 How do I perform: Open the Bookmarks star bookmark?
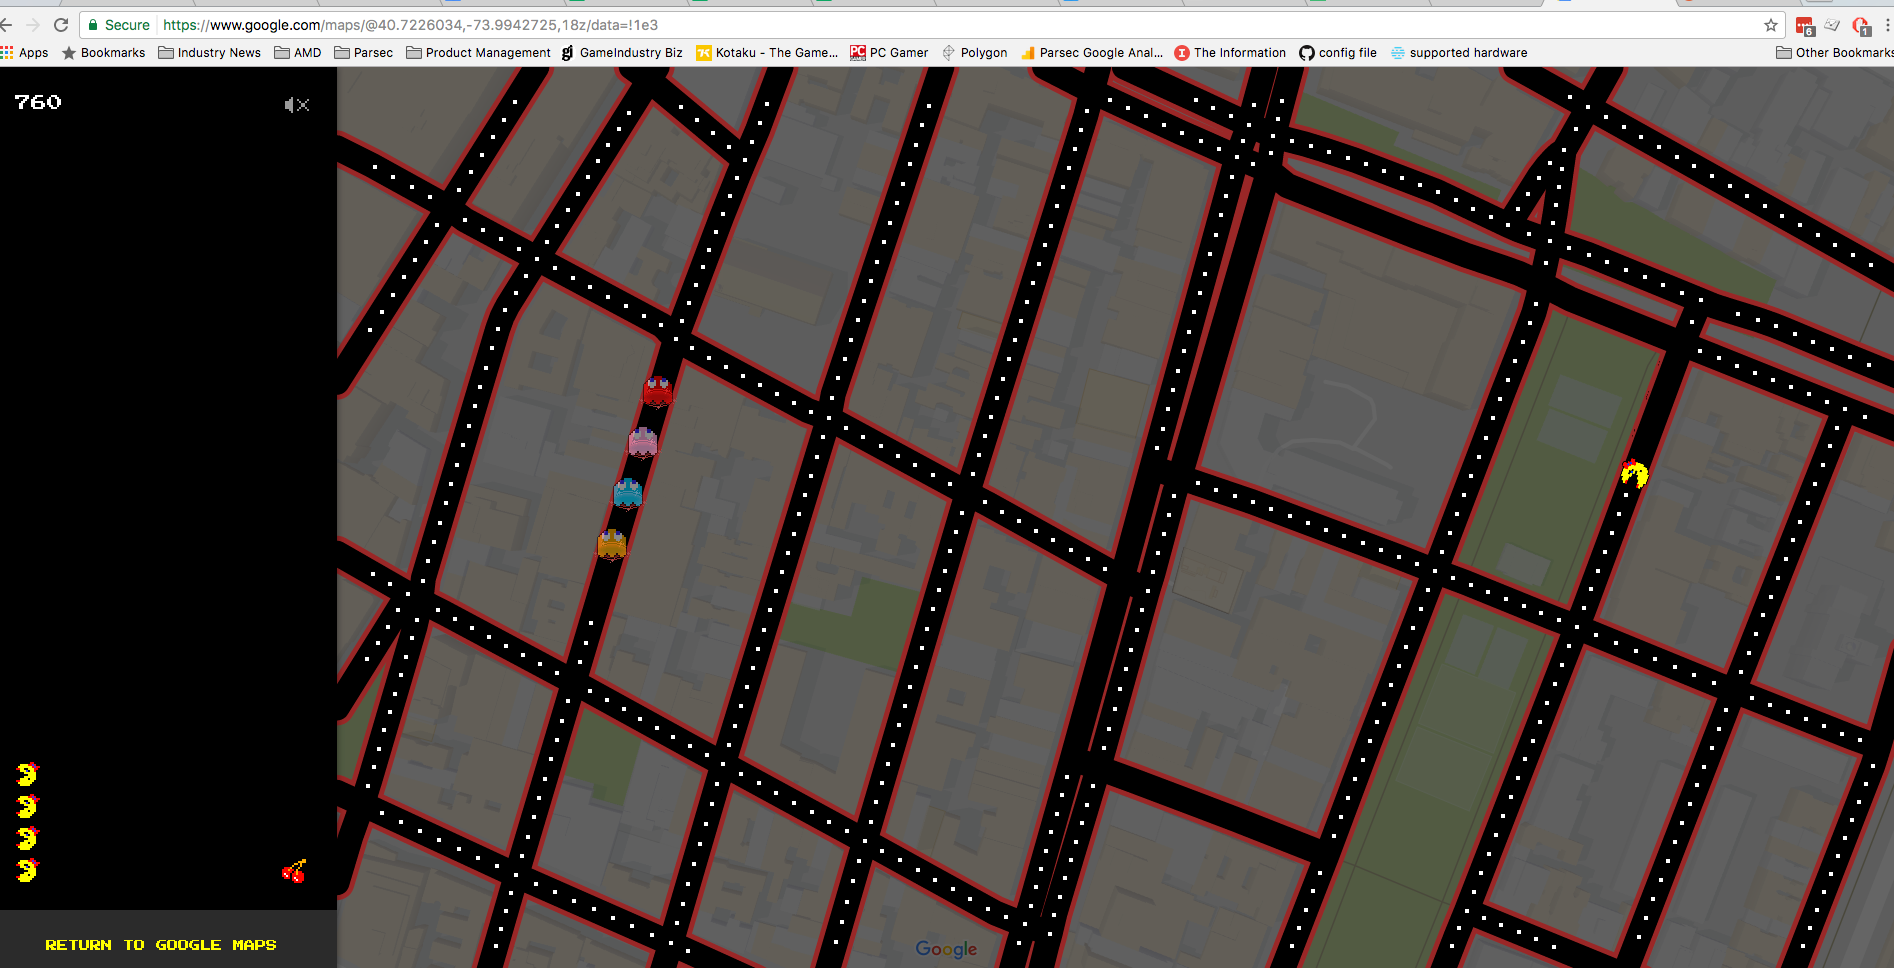[104, 53]
